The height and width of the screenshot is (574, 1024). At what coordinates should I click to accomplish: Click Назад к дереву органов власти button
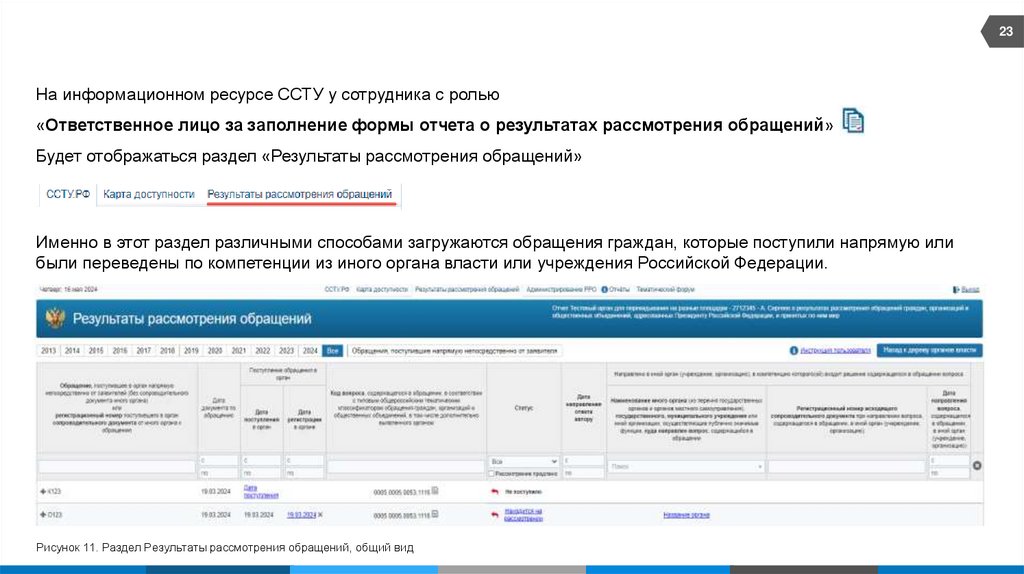929,350
